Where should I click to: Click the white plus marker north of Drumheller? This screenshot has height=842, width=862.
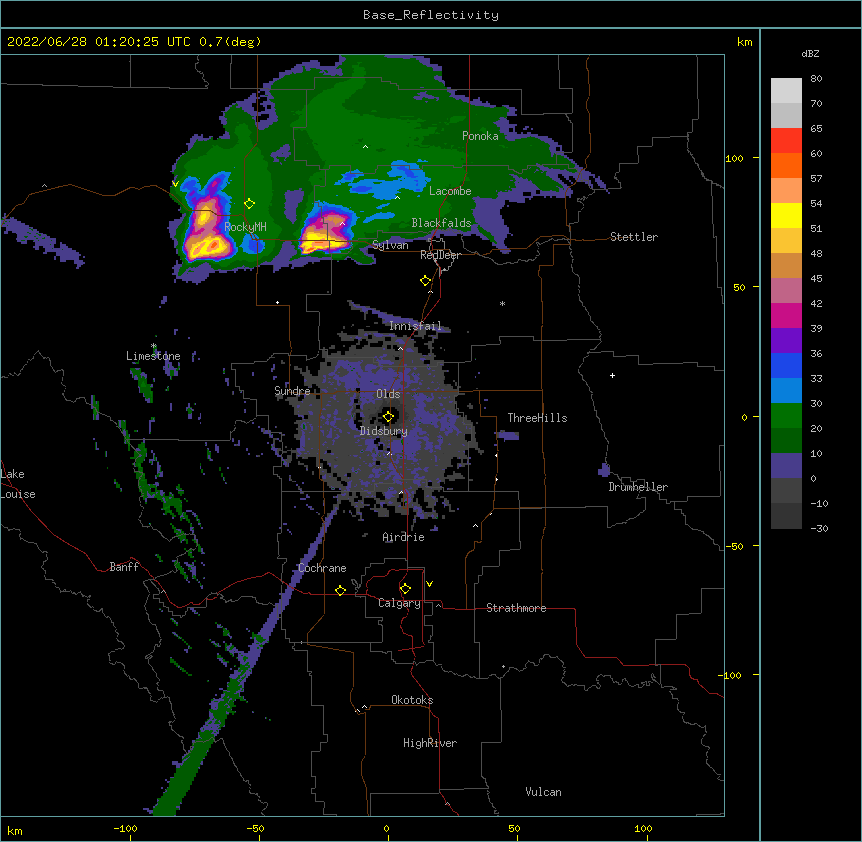(612, 375)
